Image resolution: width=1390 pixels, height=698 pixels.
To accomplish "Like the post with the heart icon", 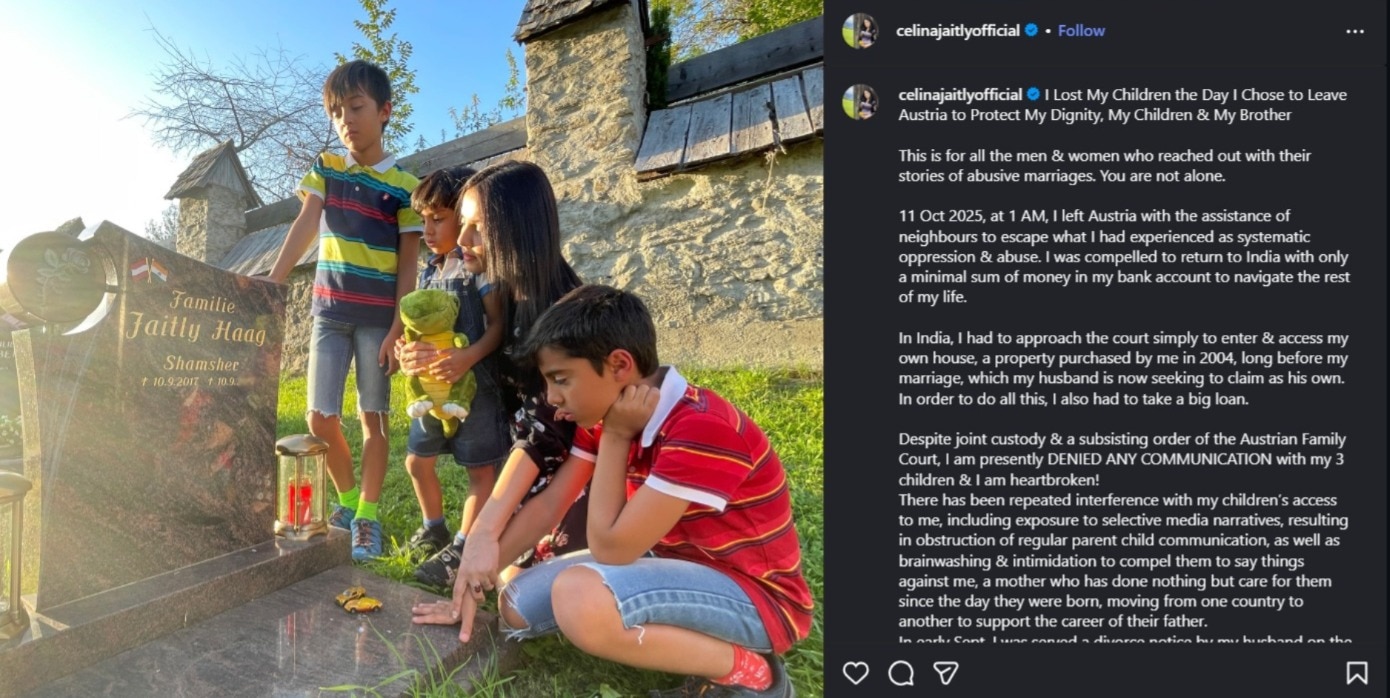I will point(855,673).
